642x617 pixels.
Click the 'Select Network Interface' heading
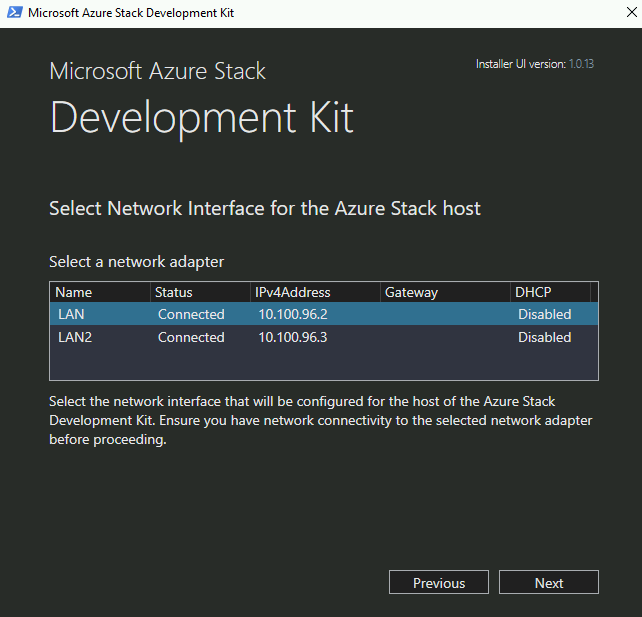coord(264,208)
